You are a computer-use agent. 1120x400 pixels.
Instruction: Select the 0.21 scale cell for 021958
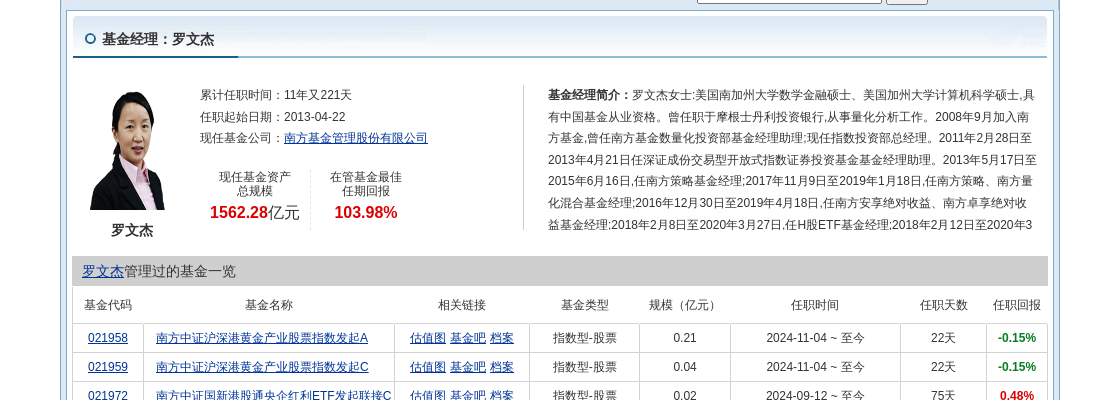click(x=684, y=338)
